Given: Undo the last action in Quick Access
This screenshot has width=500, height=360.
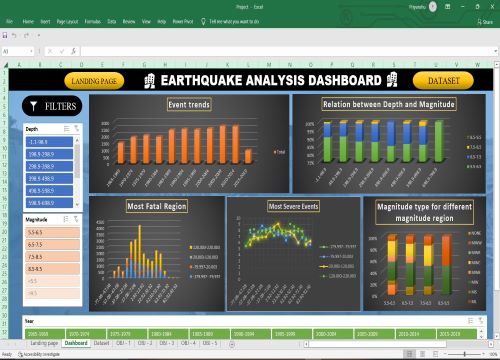Looking at the screenshot, I should click(14, 35).
